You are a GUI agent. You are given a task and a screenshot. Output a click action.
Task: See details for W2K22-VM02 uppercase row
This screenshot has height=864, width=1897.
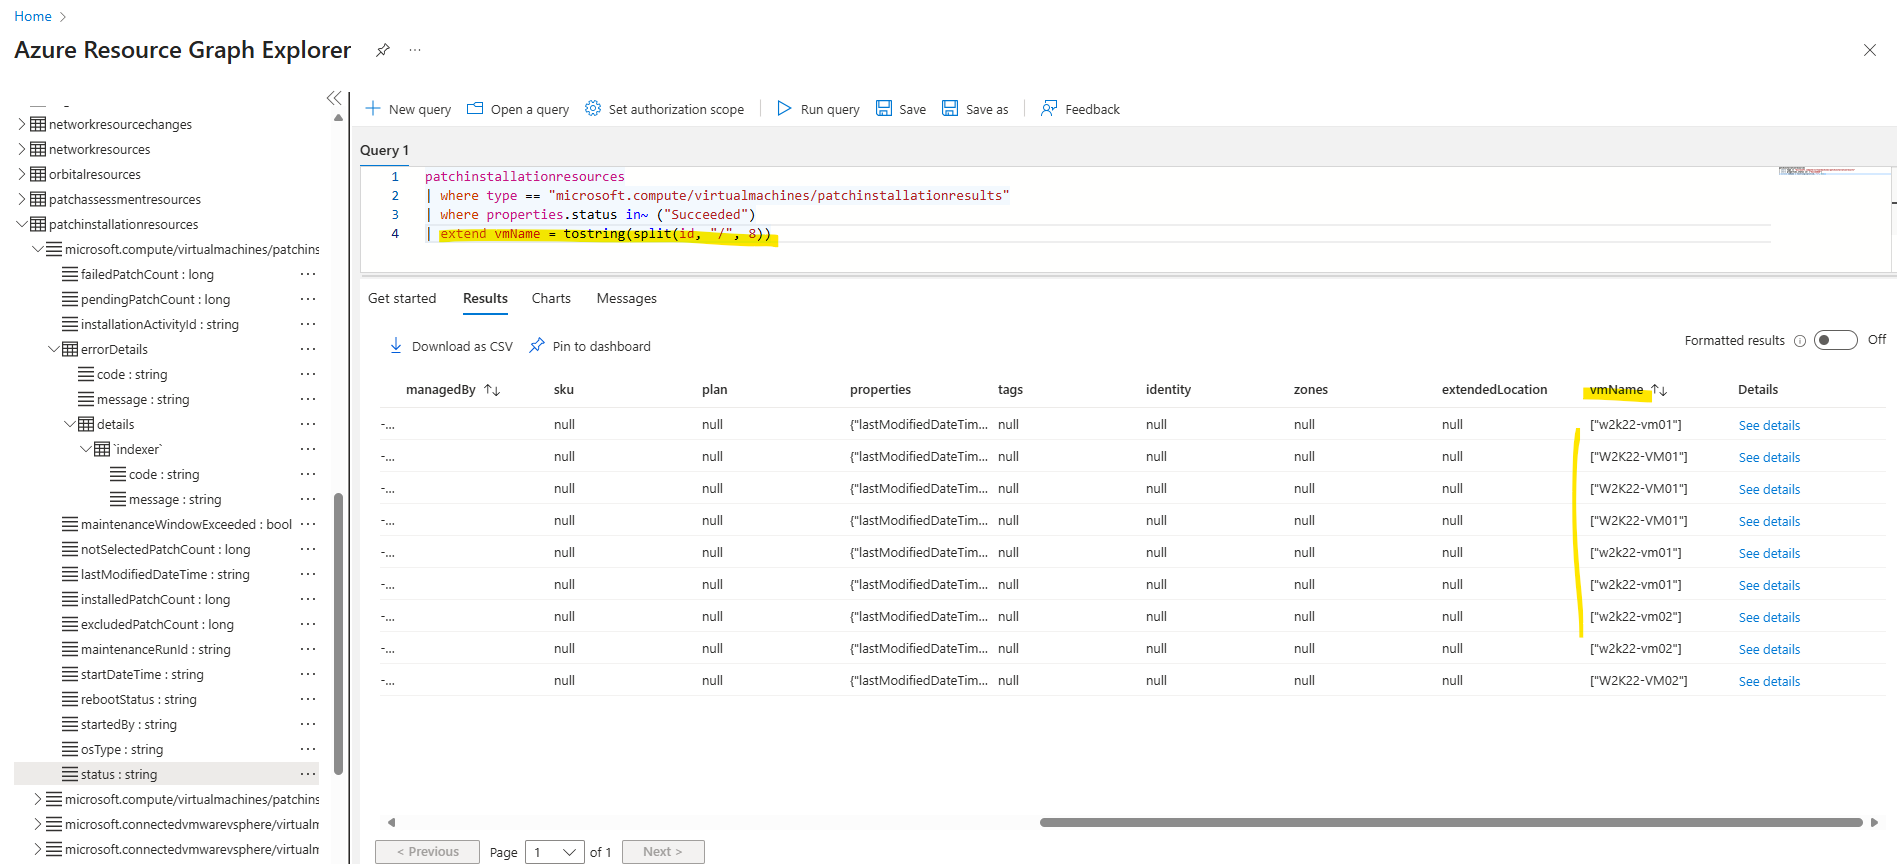[1769, 681]
